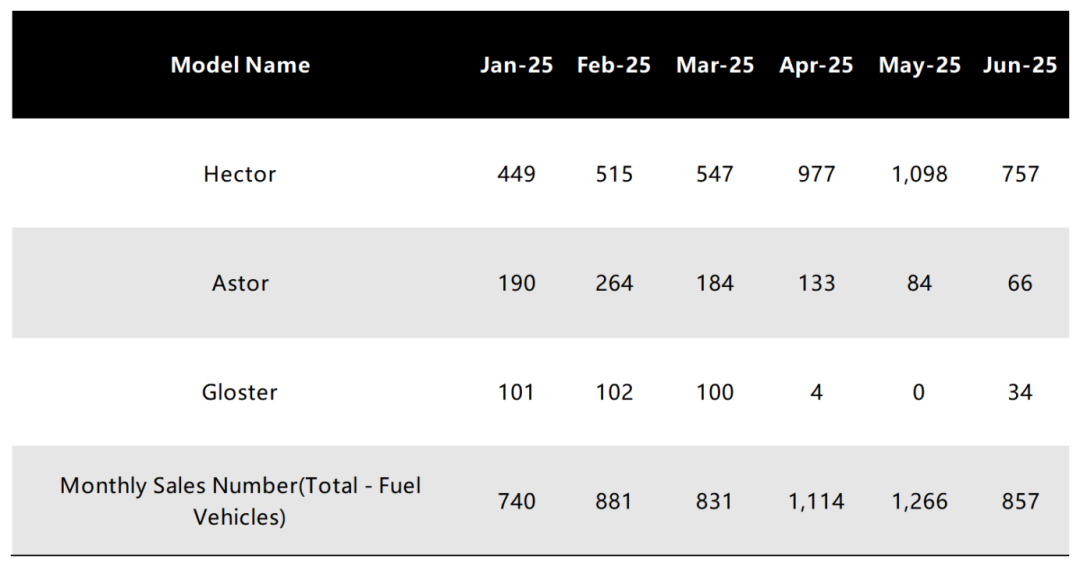This screenshot has height=567, width=1080.
Task: Select the Apr-25 column header
Action: click(816, 65)
